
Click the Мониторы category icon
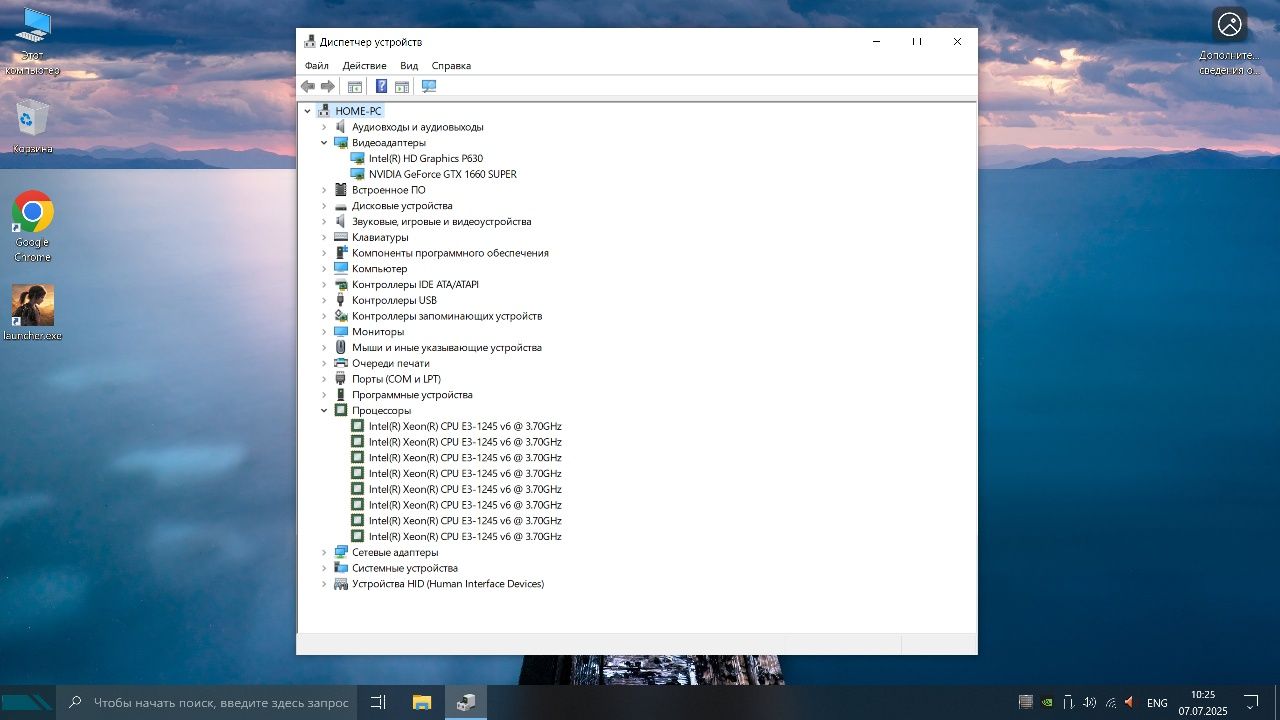[x=341, y=332]
